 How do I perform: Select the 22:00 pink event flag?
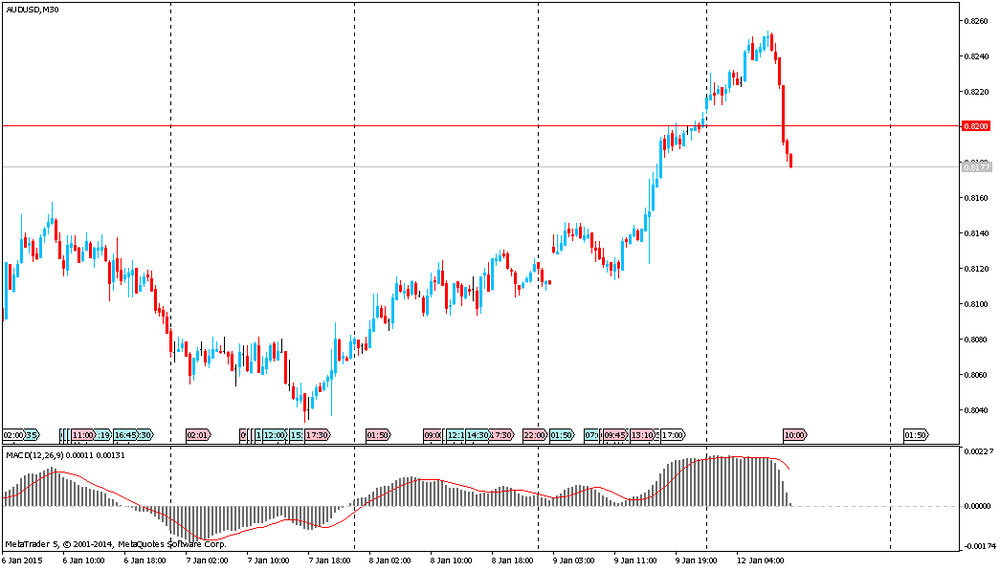click(535, 435)
